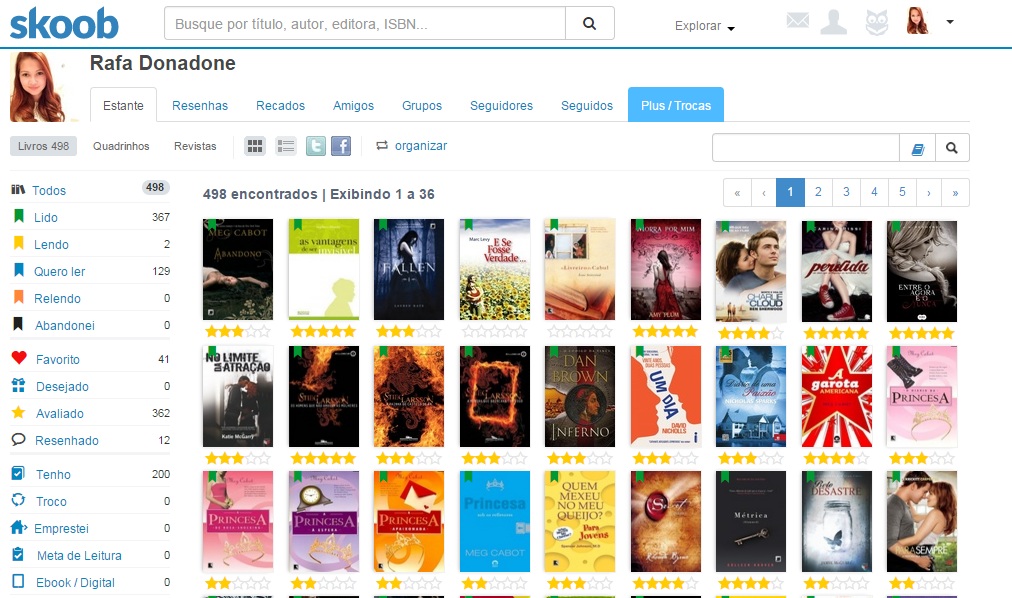Expand the Explorar dropdown menu
Viewport: 1012px width, 598px height.
705,27
